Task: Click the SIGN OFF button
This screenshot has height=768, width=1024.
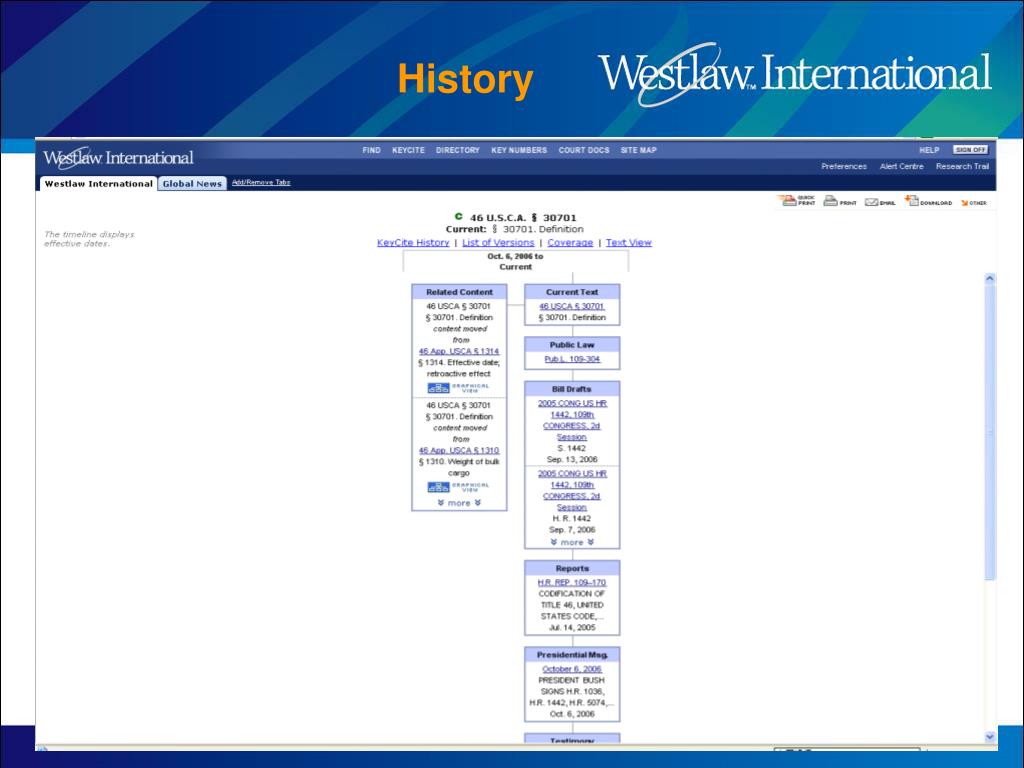Action: tap(970, 150)
